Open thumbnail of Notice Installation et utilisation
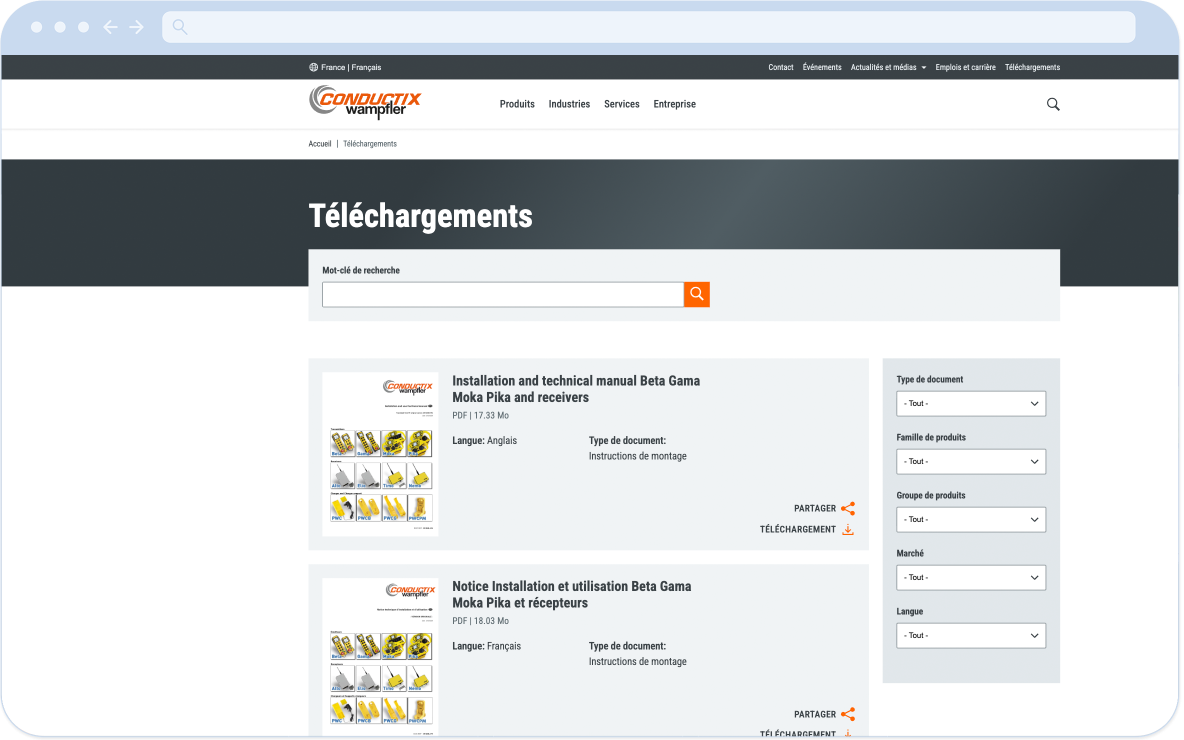Screen dimensions: 1184x740 coord(381,657)
